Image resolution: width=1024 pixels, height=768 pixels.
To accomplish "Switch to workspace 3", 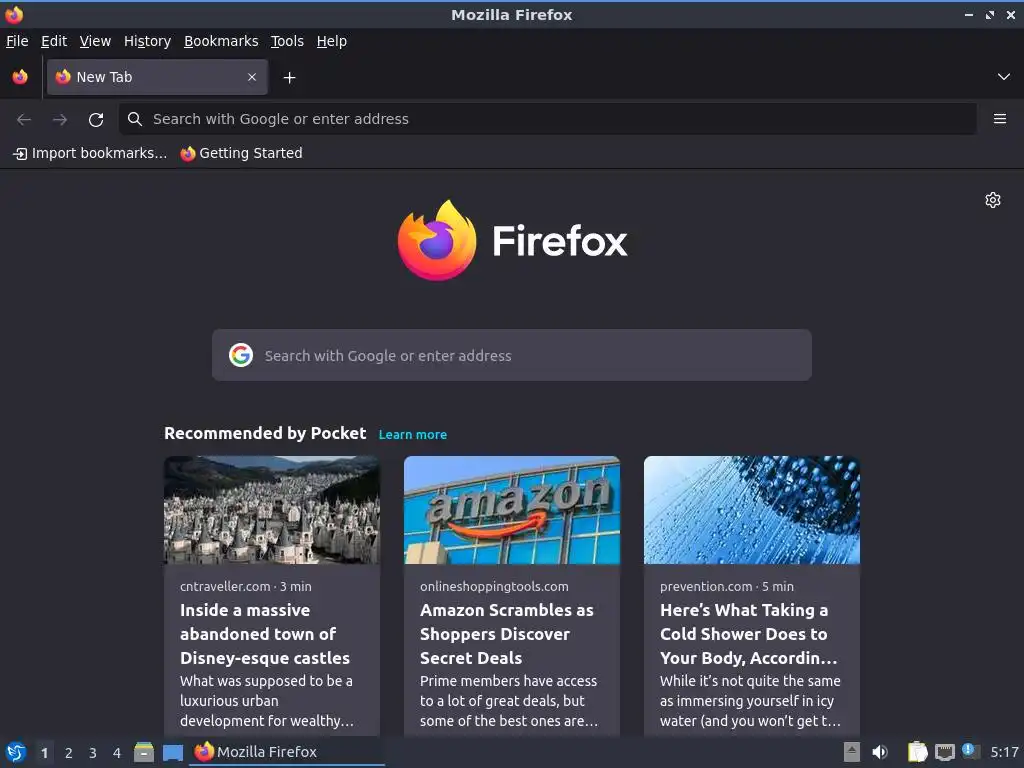I will pyautogui.click(x=93, y=752).
